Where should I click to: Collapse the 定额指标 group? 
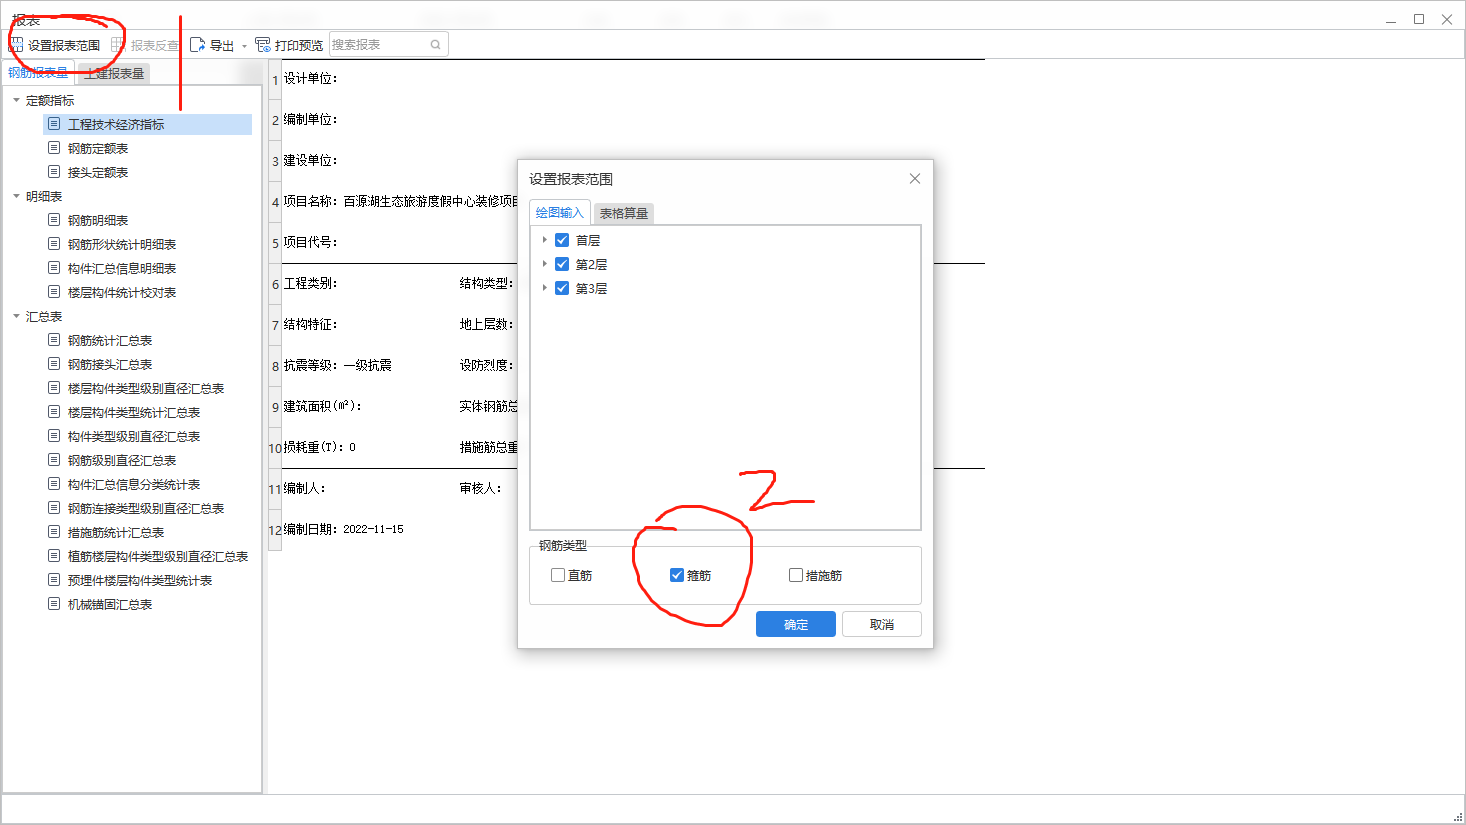coord(16,100)
